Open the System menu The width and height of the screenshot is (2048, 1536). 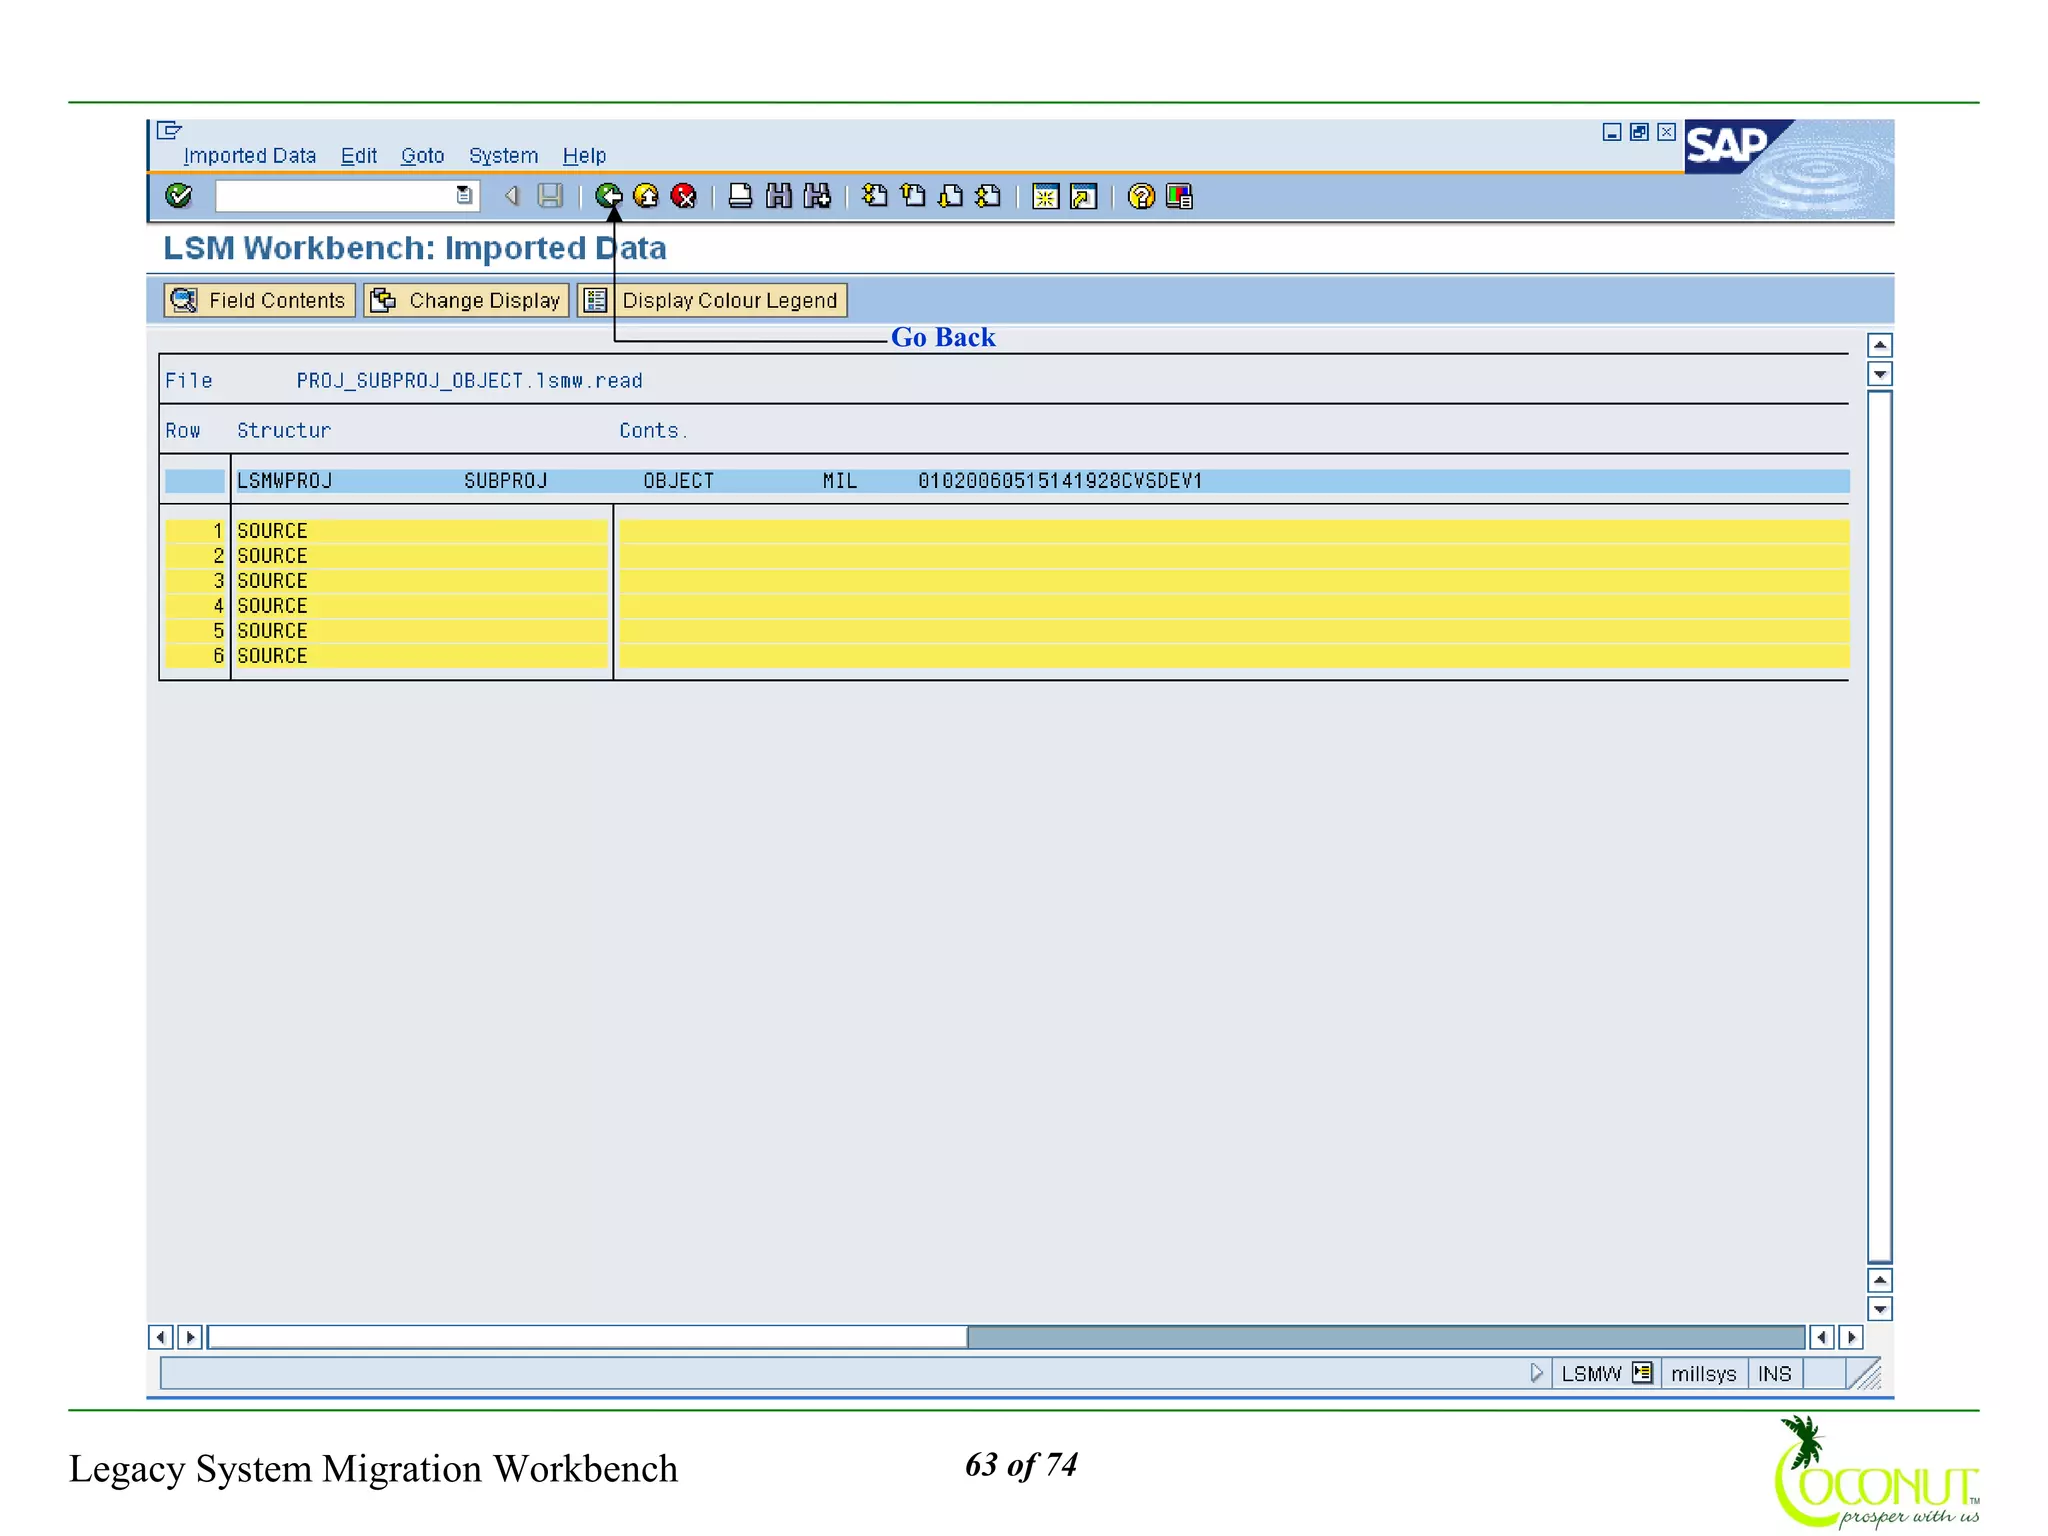[x=503, y=156]
